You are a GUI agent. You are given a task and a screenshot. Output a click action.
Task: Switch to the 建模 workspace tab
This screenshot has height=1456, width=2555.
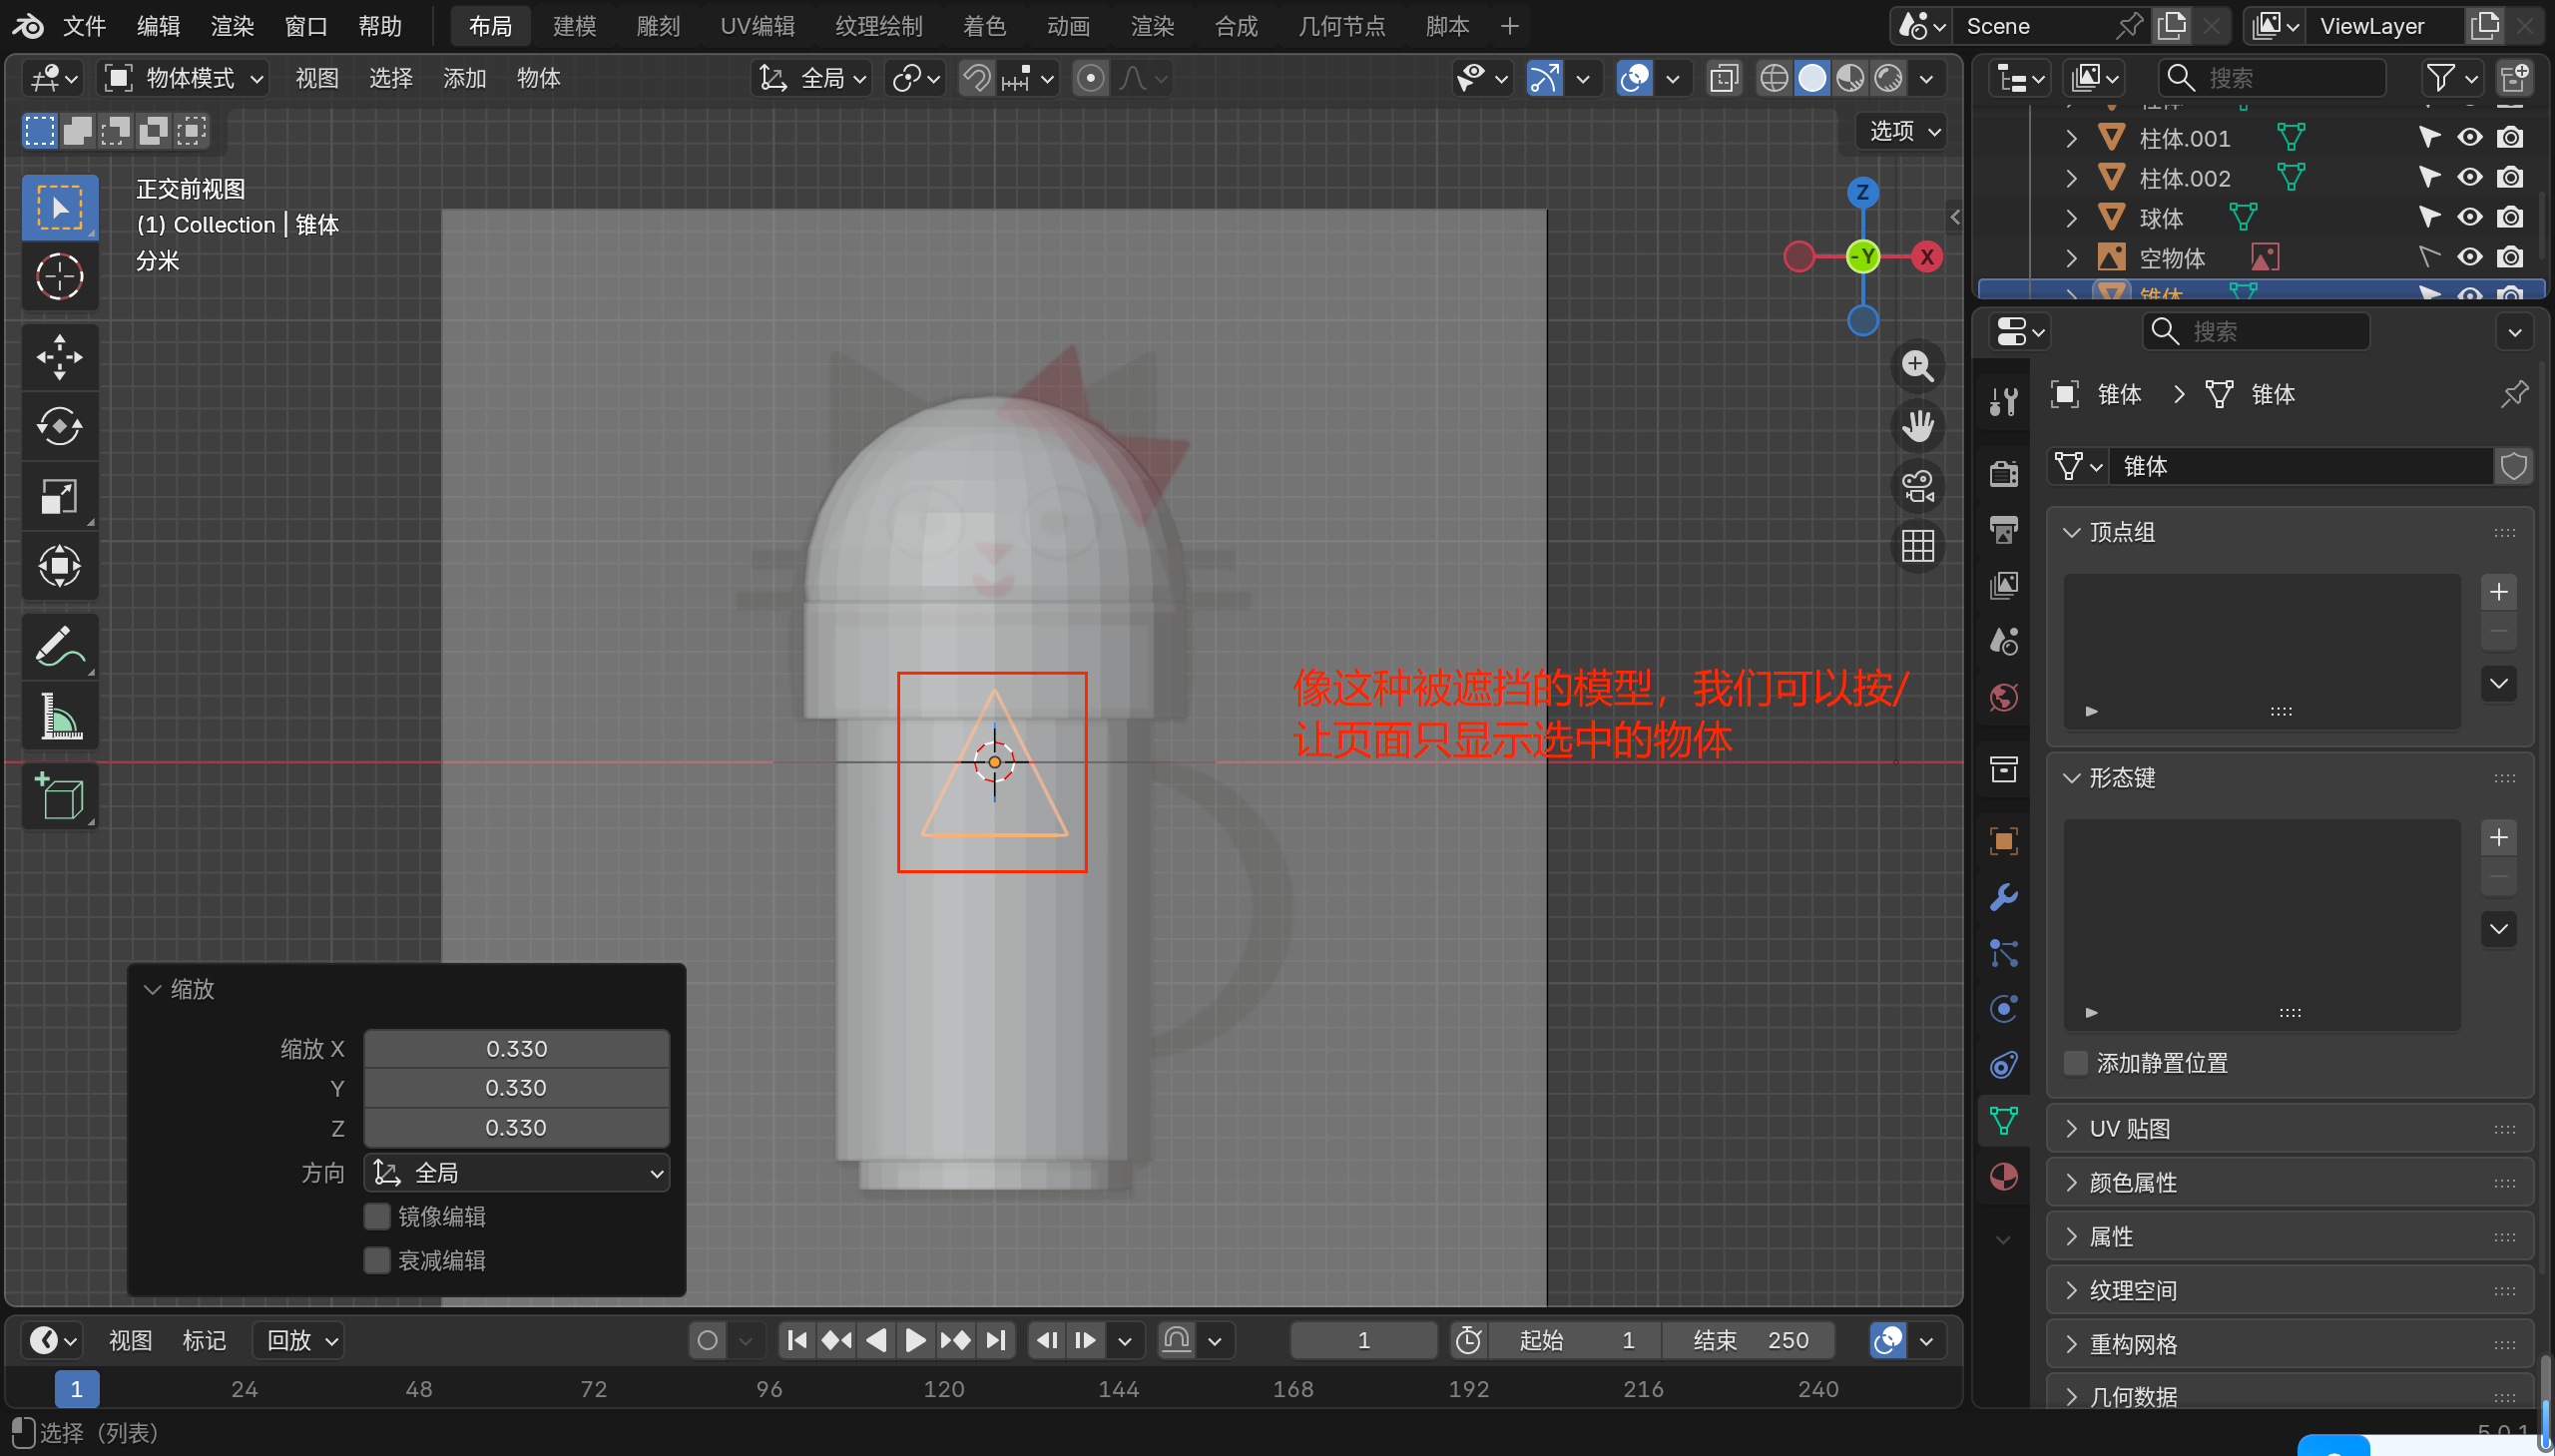(x=574, y=26)
